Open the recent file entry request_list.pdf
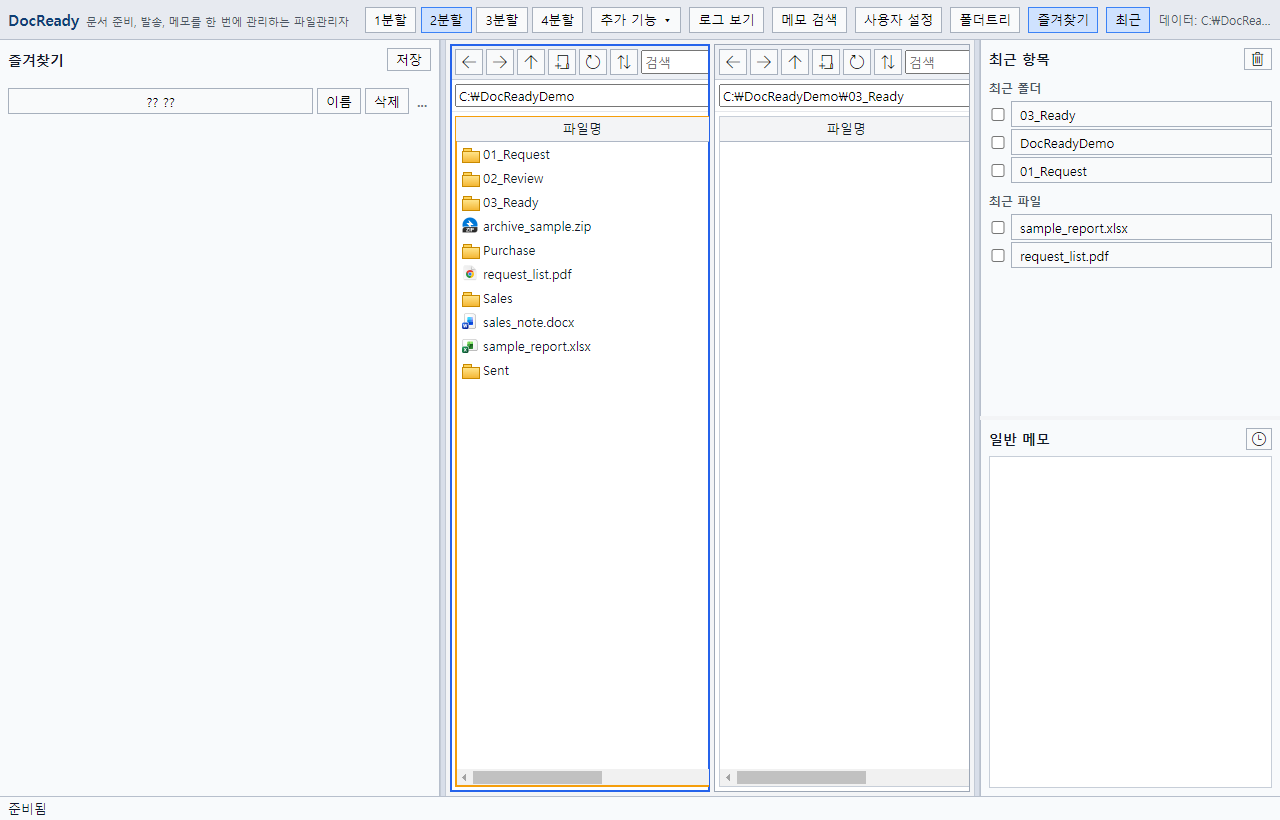This screenshot has width=1280, height=820. tap(1141, 256)
